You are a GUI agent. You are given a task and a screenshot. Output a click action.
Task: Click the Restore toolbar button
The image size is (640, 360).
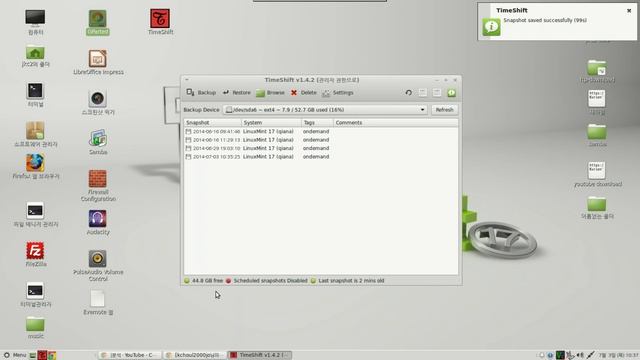(x=237, y=93)
